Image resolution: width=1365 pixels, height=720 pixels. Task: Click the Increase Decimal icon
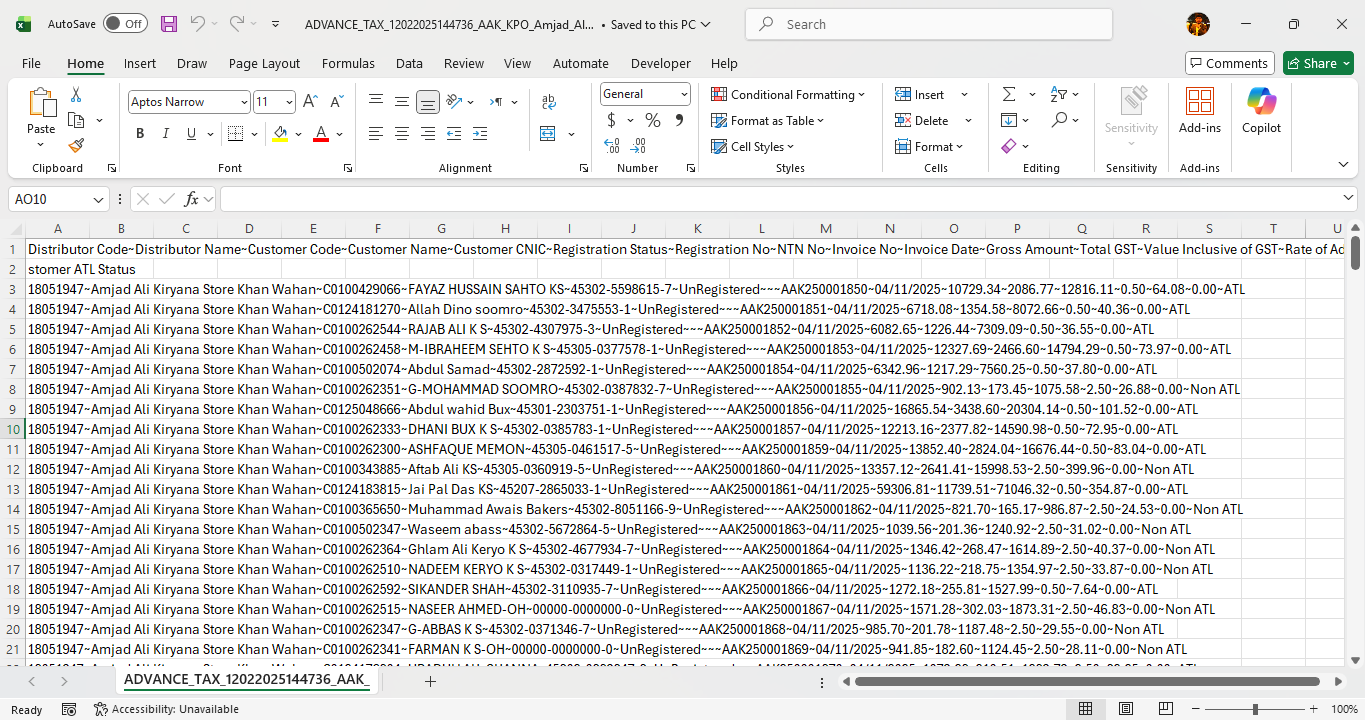click(611, 145)
